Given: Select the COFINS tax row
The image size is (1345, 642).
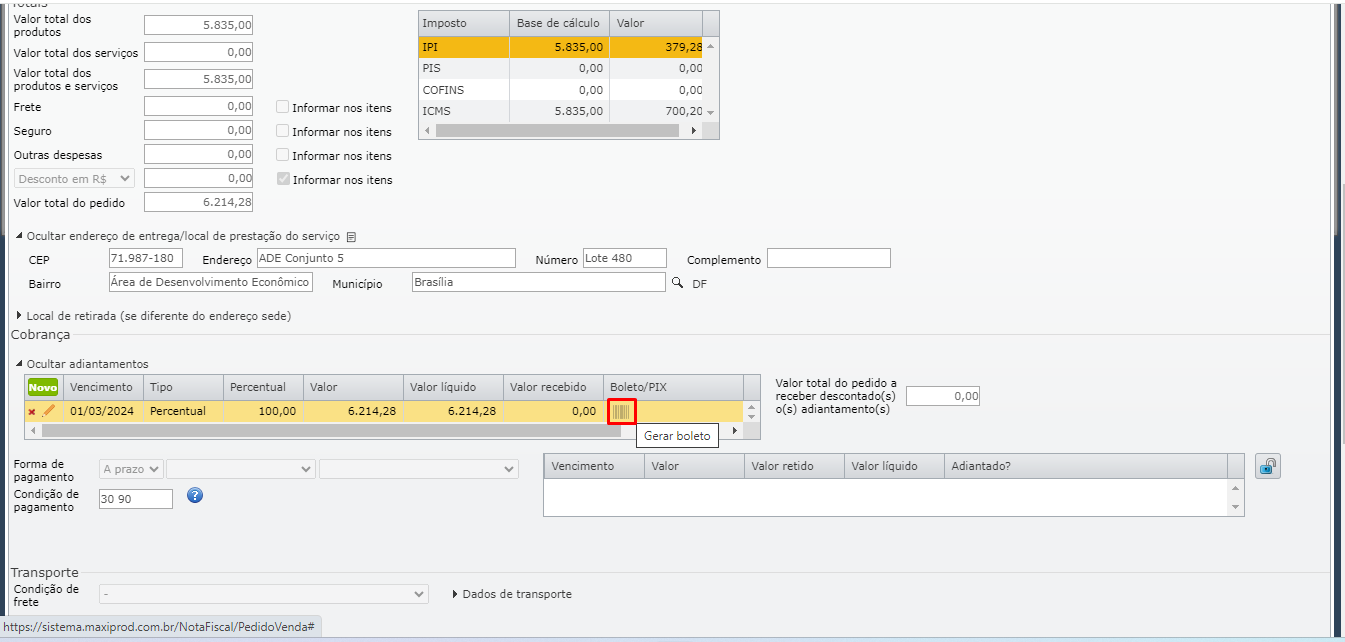Looking at the screenshot, I should (x=560, y=90).
